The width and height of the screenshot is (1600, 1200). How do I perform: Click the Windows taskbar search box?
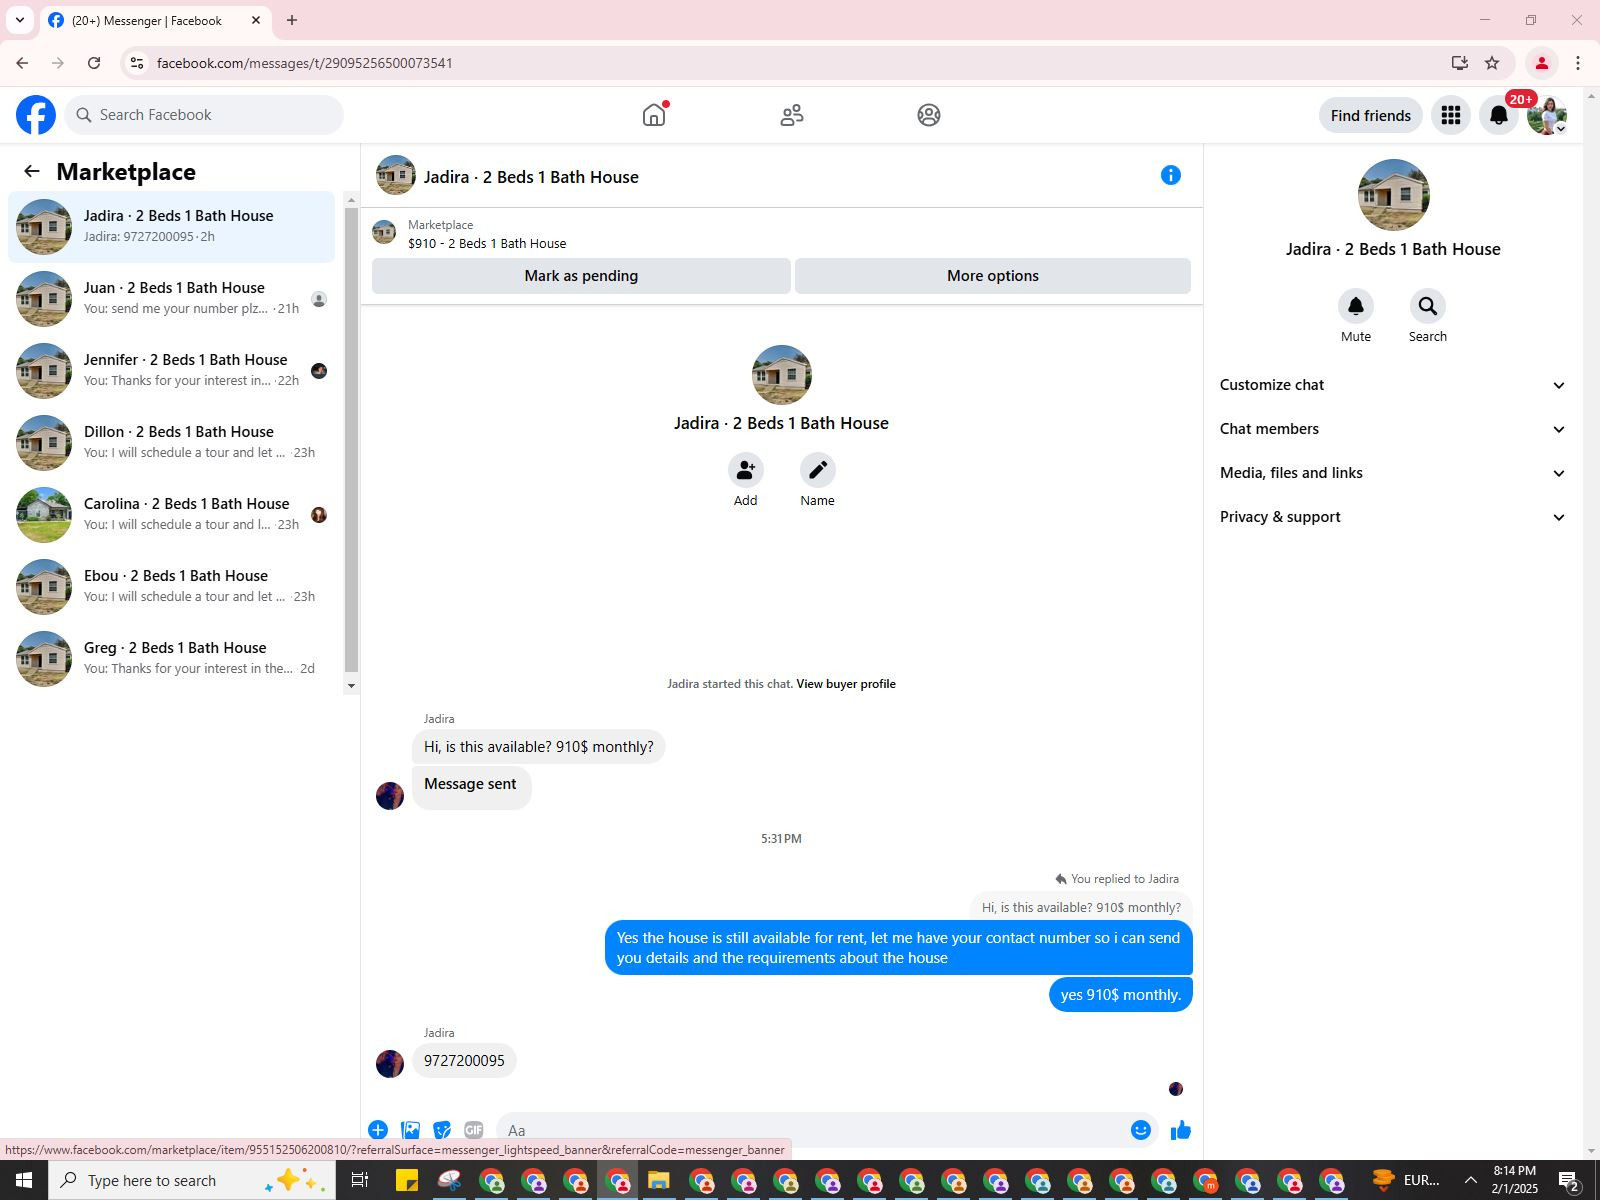click(x=192, y=1180)
